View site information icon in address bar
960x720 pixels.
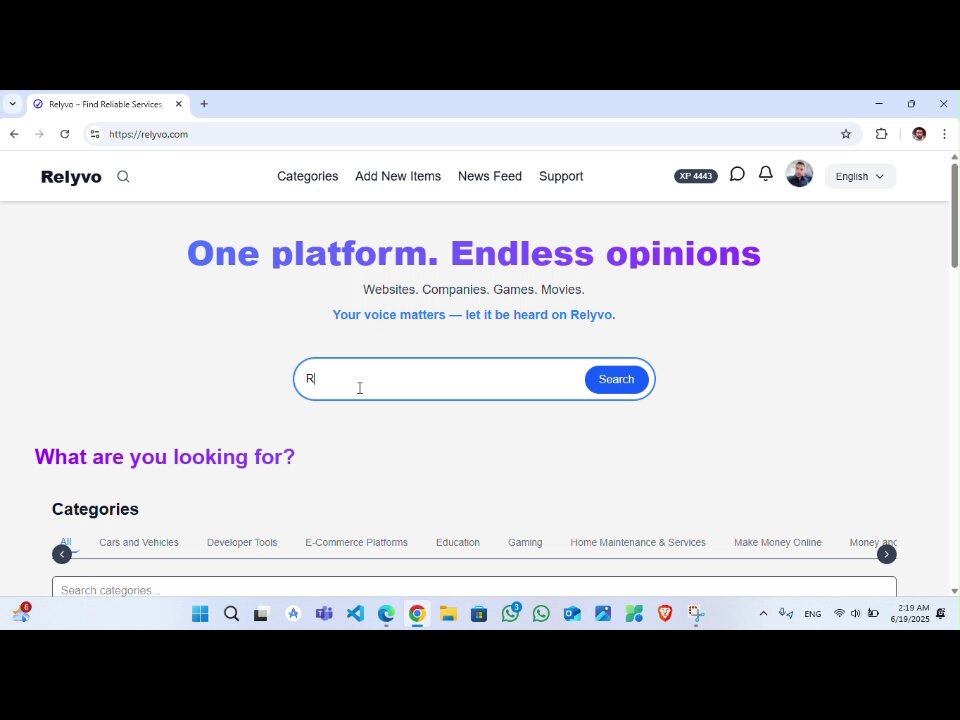tap(94, 134)
